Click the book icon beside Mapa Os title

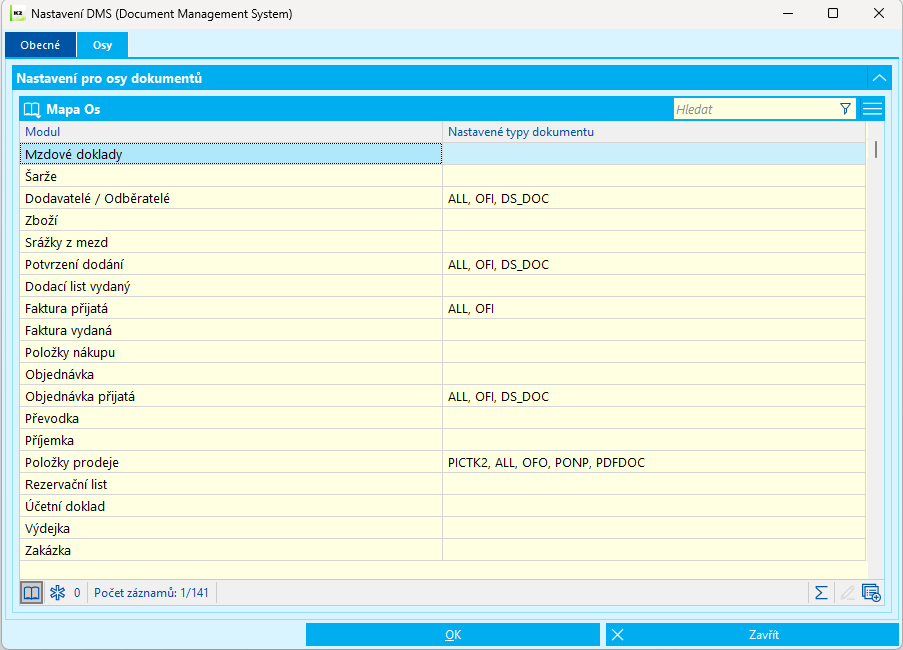pyautogui.click(x=32, y=109)
